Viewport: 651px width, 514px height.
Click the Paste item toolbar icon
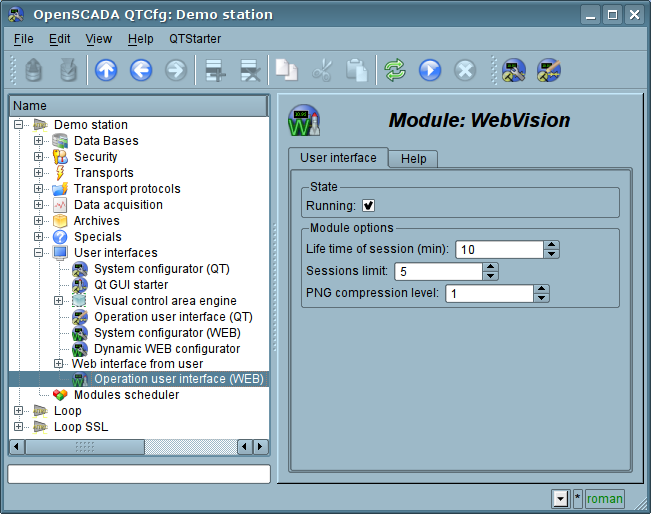point(357,70)
